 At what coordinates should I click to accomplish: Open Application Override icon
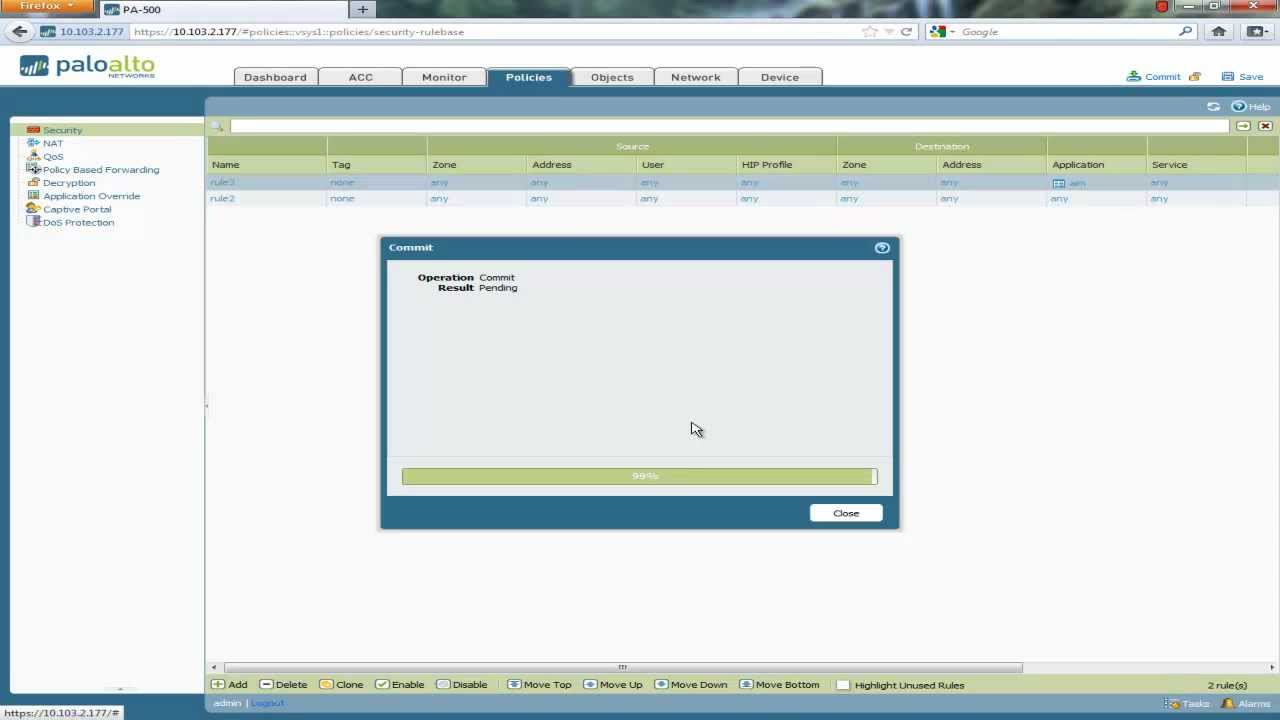tap(33, 195)
